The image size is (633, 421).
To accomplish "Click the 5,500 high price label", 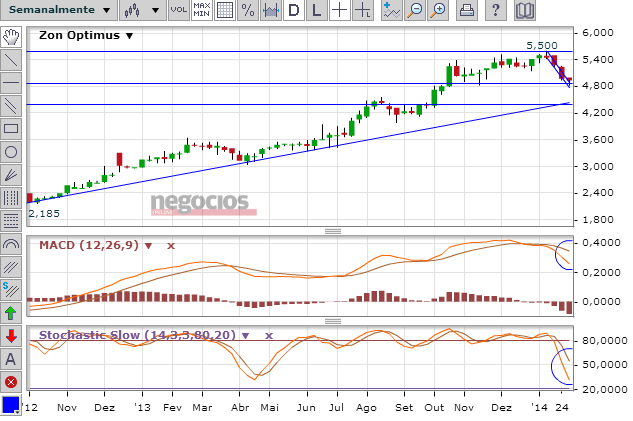I will coord(542,45).
